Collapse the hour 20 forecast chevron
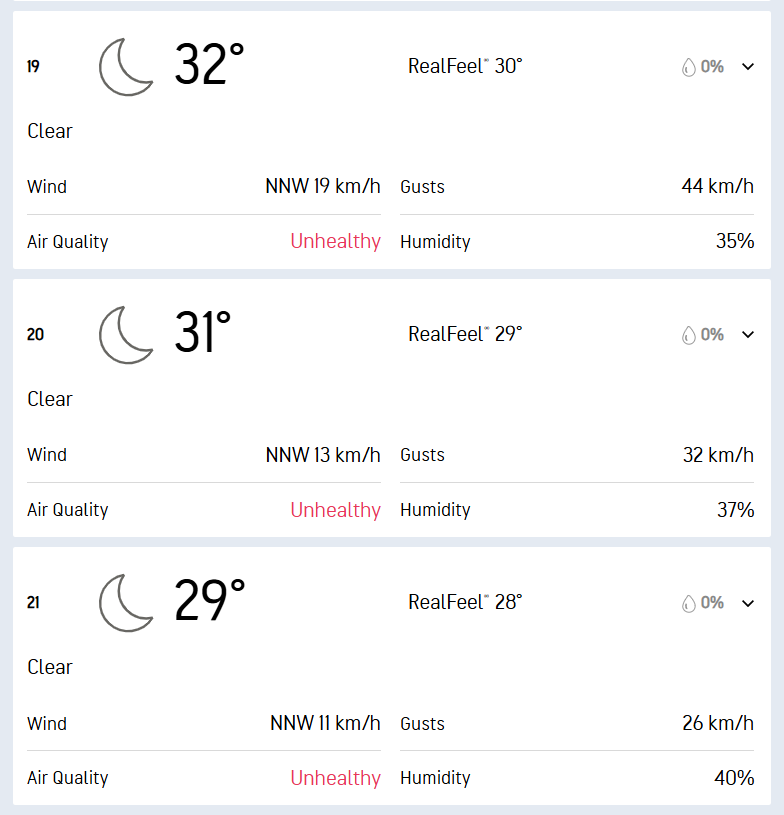 coord(748,335)
